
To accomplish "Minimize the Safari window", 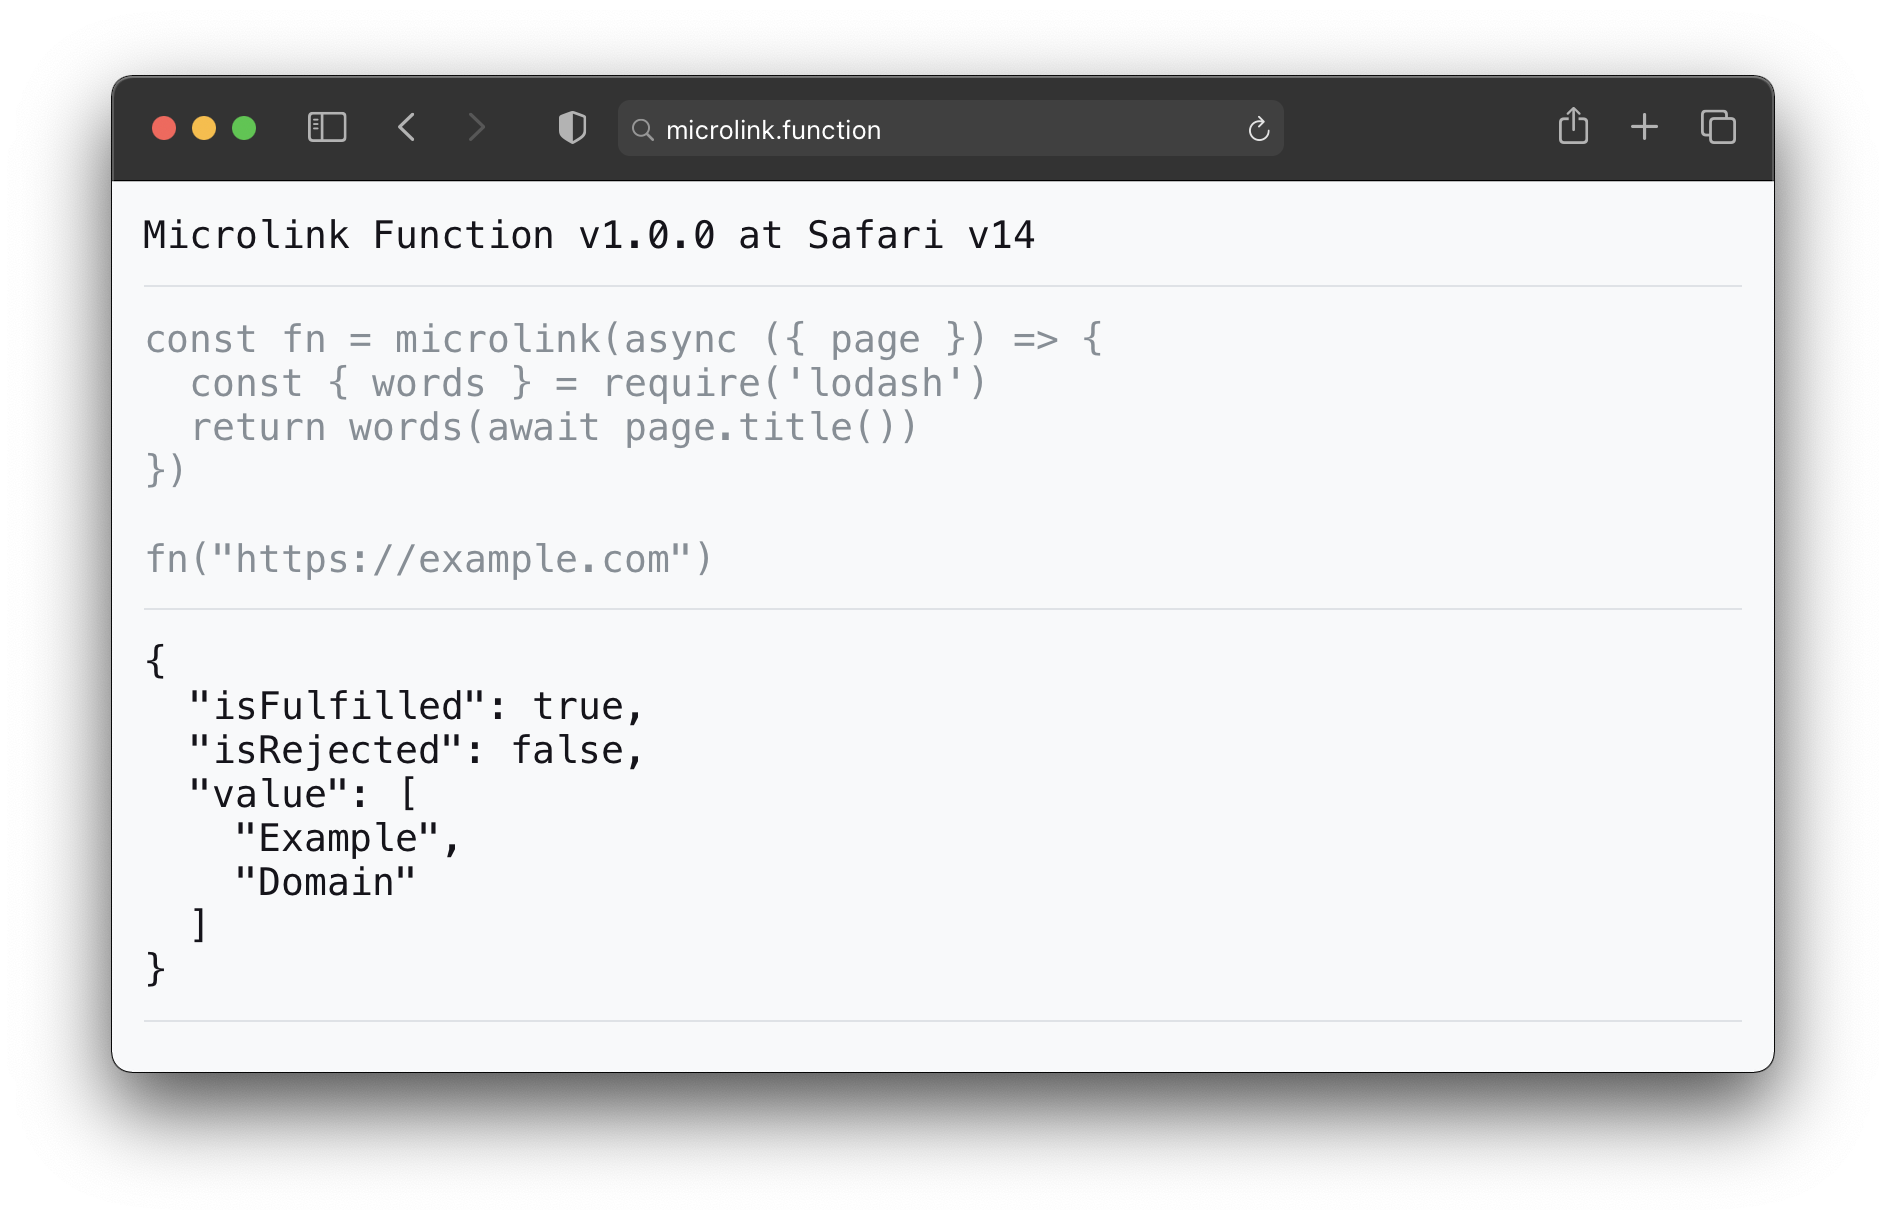I will [x=204, y=128].
